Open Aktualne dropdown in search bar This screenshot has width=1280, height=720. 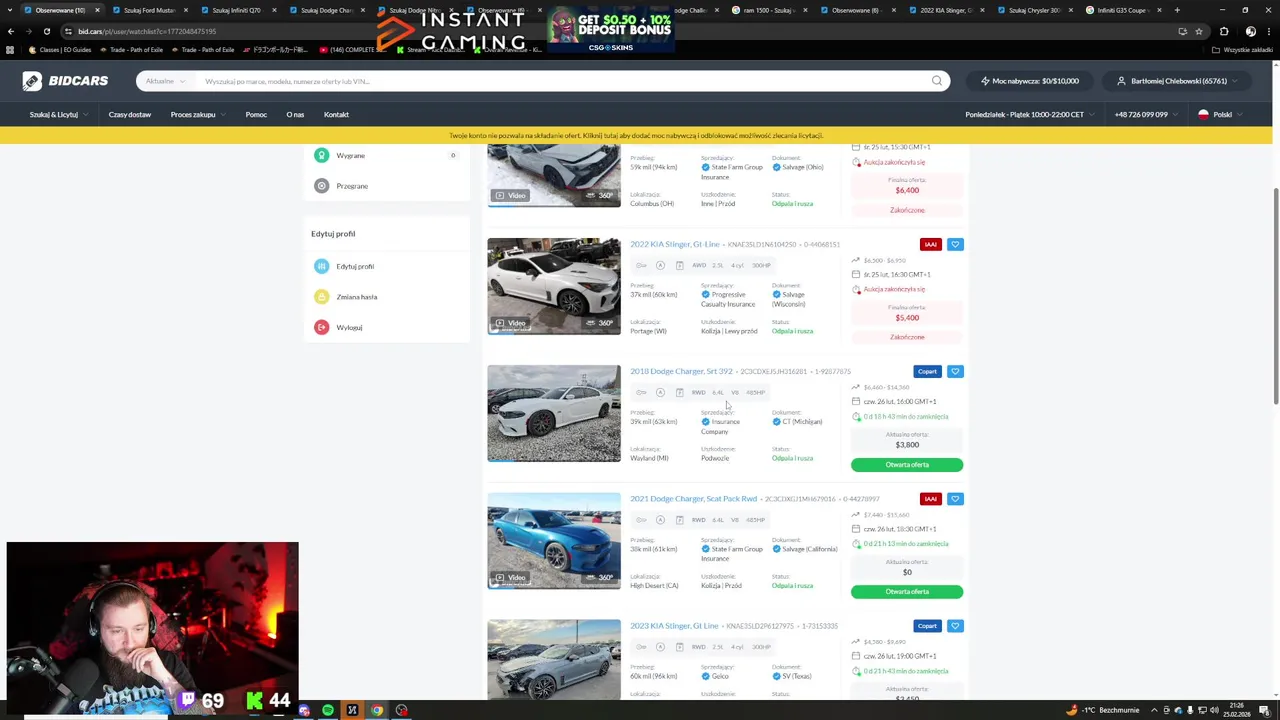click(x=164, y=81)
